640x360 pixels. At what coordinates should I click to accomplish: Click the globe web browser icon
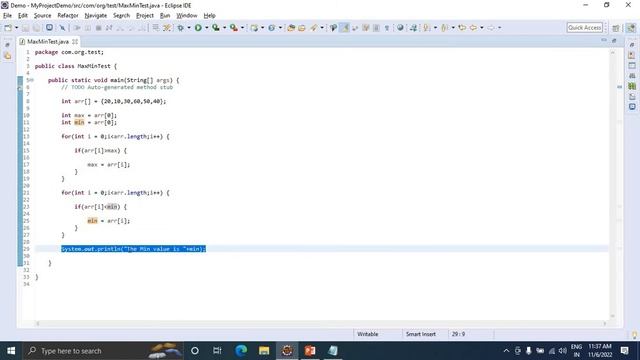pyautogui.click(x=400, y=28)
